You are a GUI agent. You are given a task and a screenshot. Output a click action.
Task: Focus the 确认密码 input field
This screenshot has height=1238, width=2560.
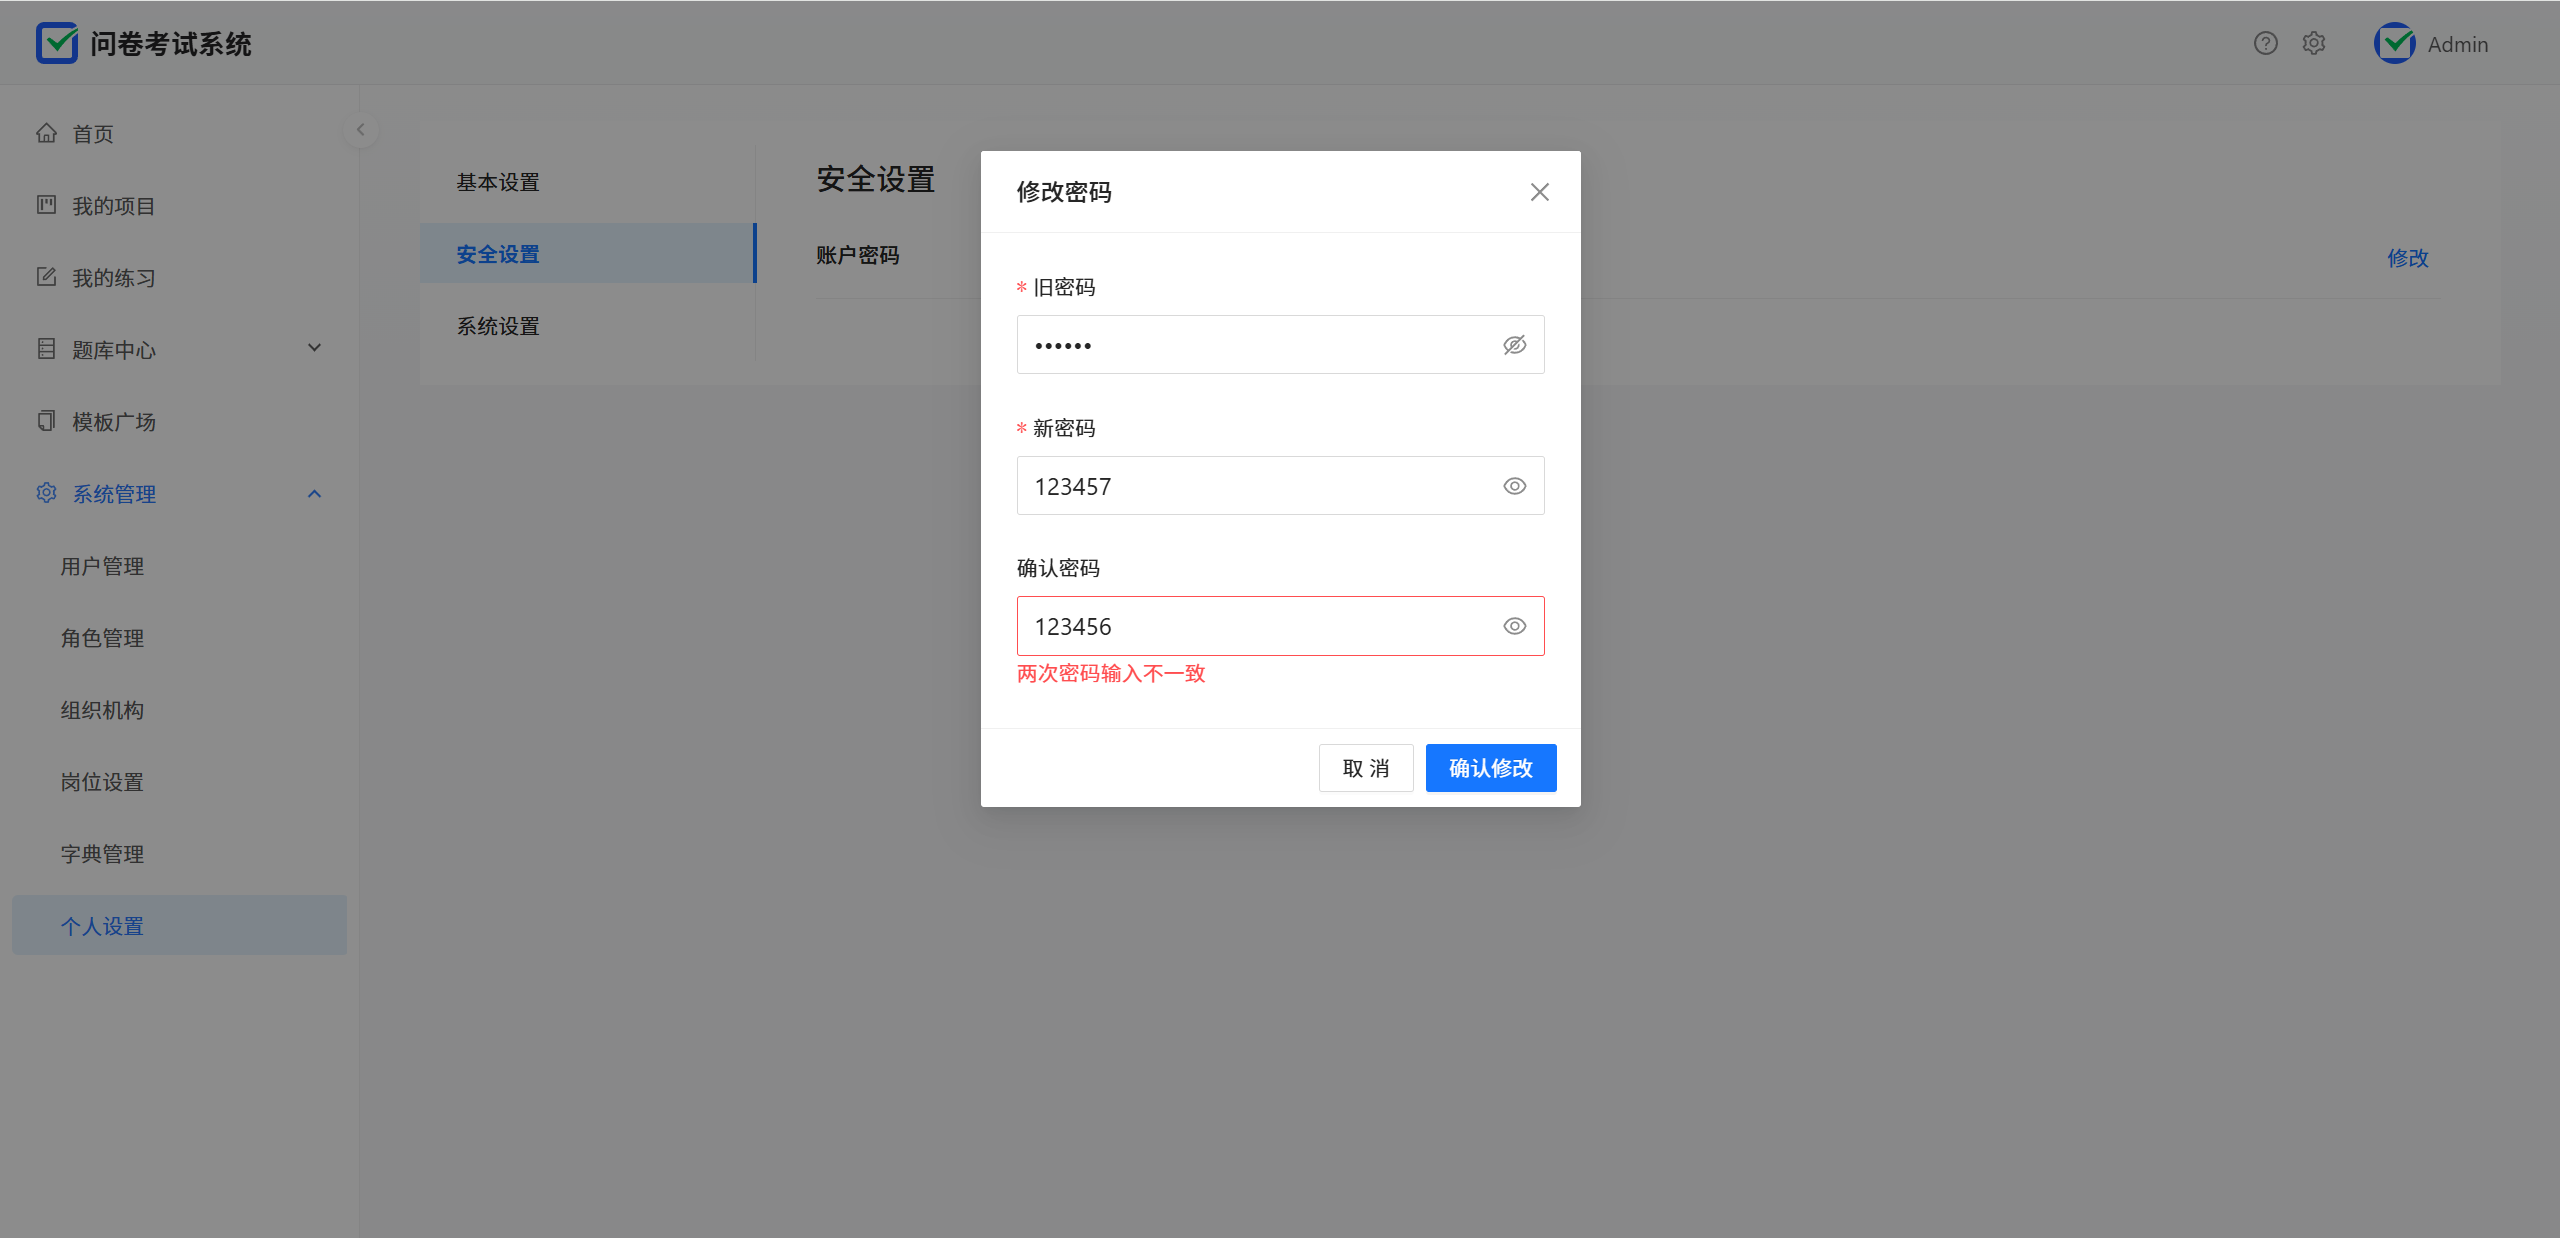pos(1281,626)
